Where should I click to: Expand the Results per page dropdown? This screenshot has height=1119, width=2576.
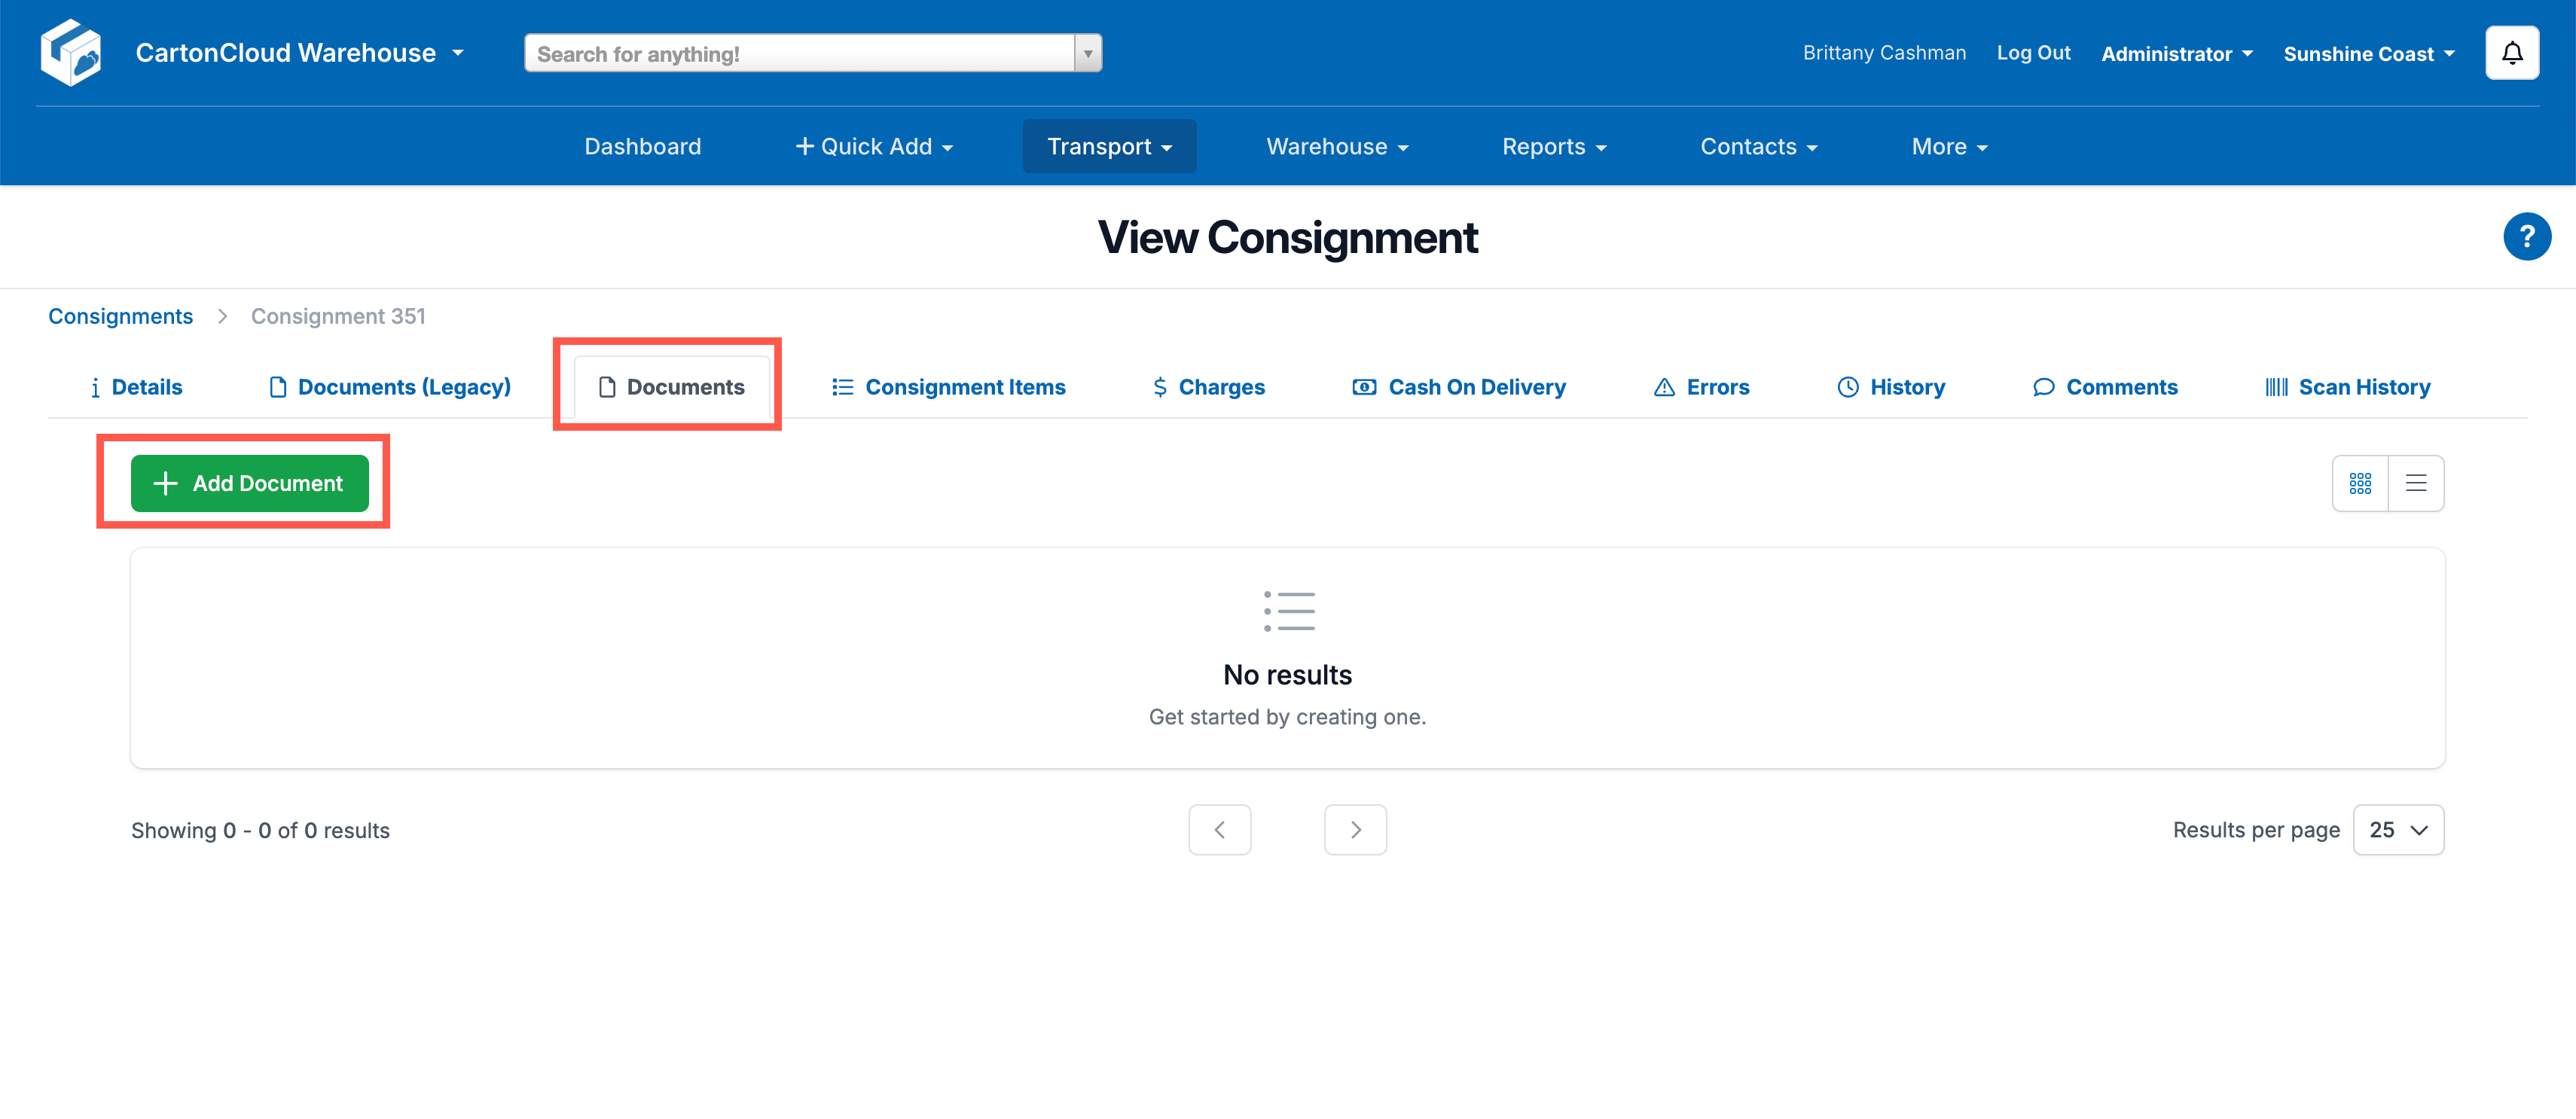coord(2397,829)
